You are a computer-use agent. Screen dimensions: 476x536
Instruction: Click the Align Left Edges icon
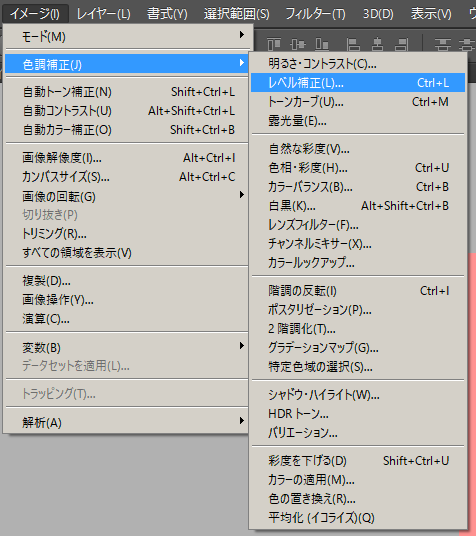tap(353, 44)
